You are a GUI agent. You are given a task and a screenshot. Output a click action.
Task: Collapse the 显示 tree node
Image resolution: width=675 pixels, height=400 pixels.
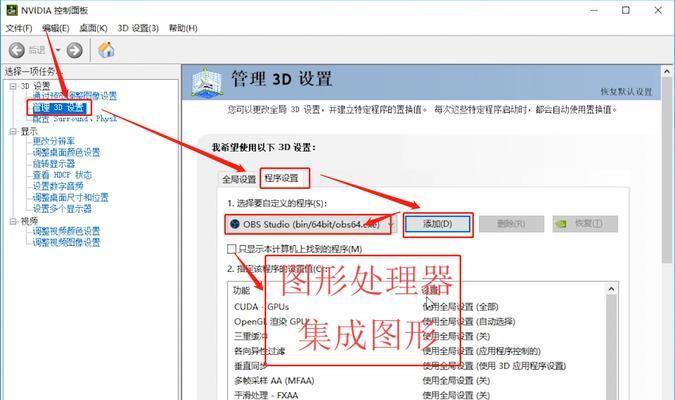coord(13,131)
